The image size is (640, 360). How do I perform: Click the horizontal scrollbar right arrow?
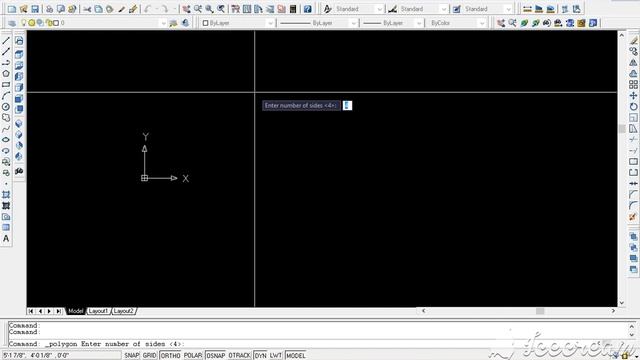tap(613, 311)
